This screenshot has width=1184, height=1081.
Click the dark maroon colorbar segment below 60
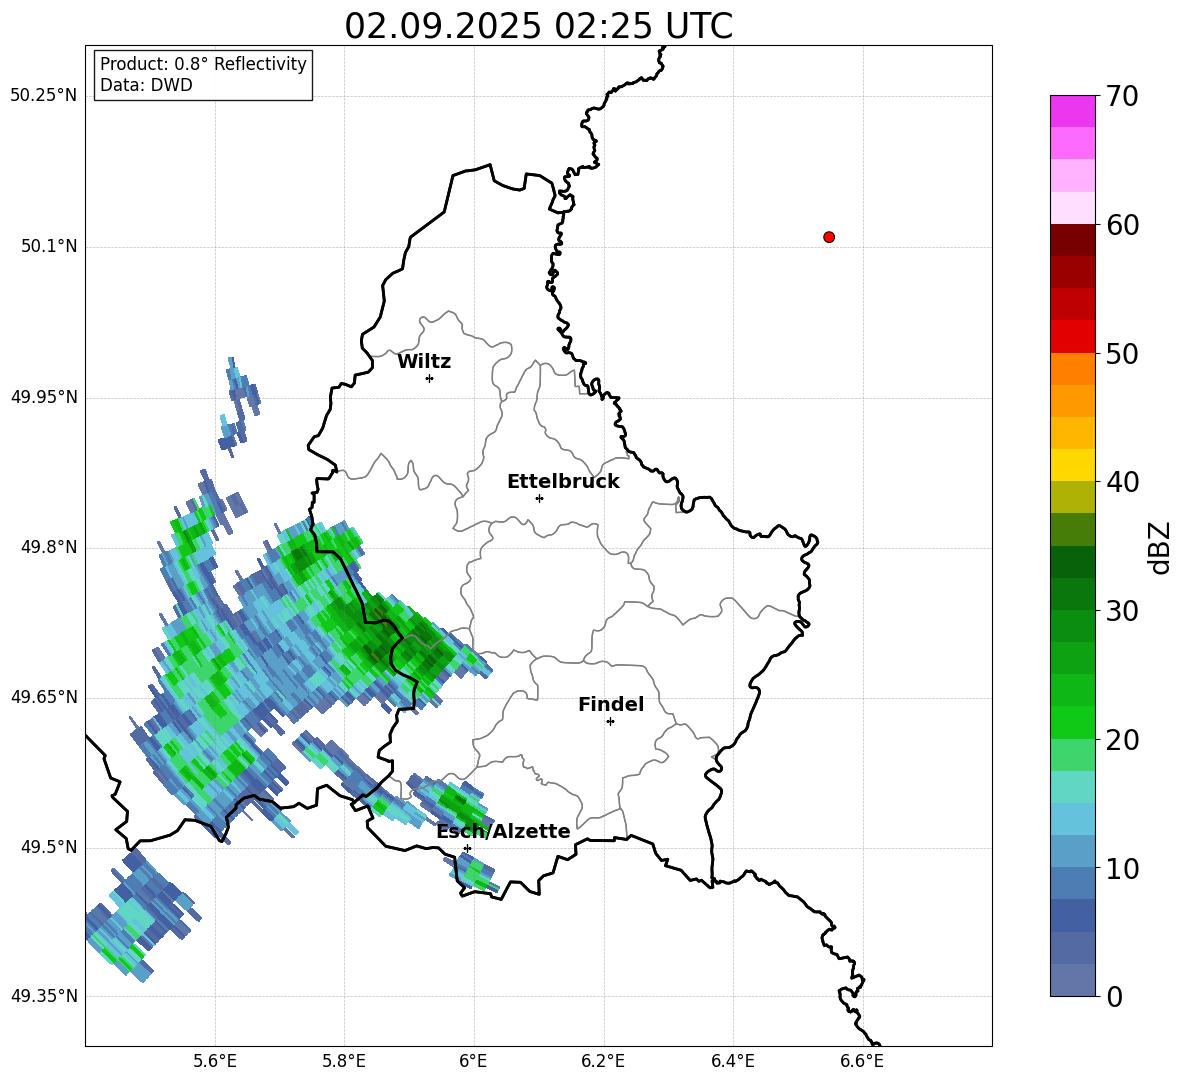pos(1072,240)
